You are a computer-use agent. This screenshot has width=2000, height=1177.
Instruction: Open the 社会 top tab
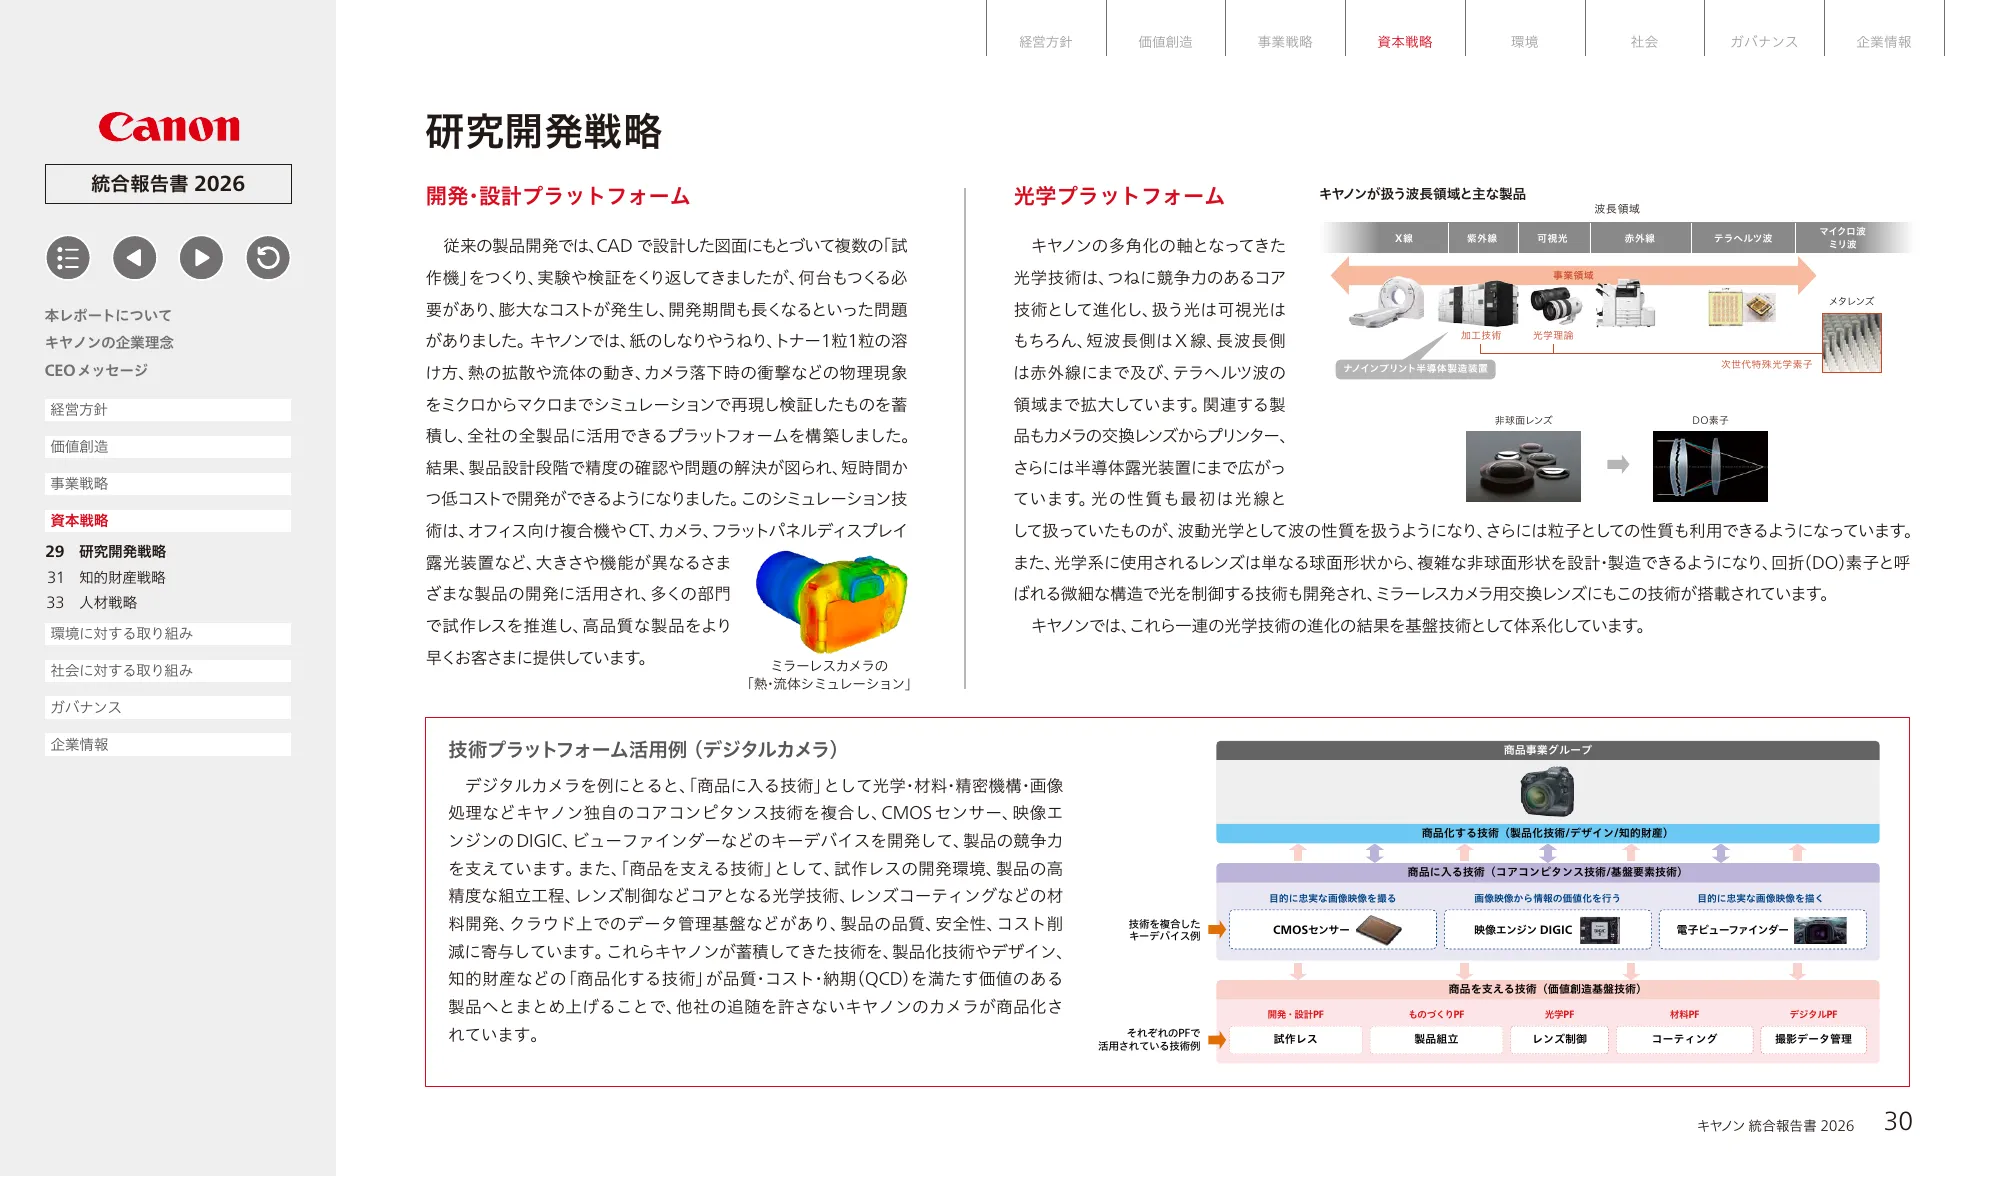click(x=1645, y=42)
